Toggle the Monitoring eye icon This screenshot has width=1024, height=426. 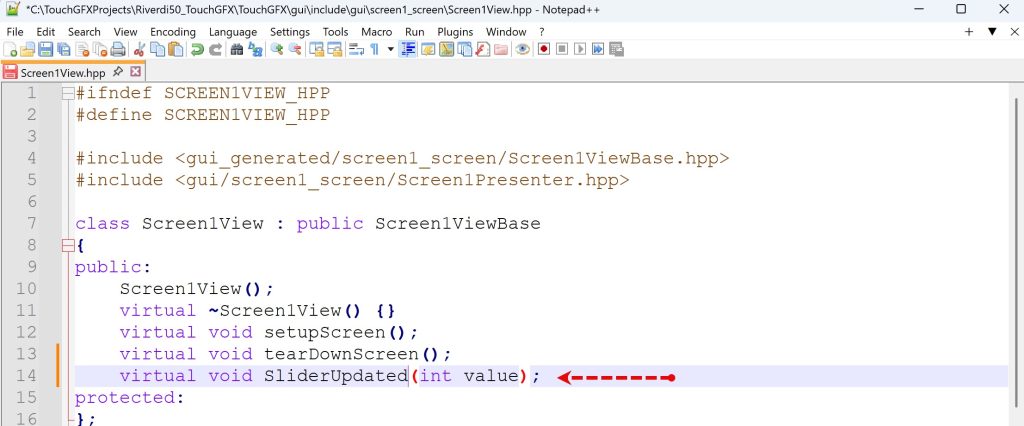tap(521, 49)
